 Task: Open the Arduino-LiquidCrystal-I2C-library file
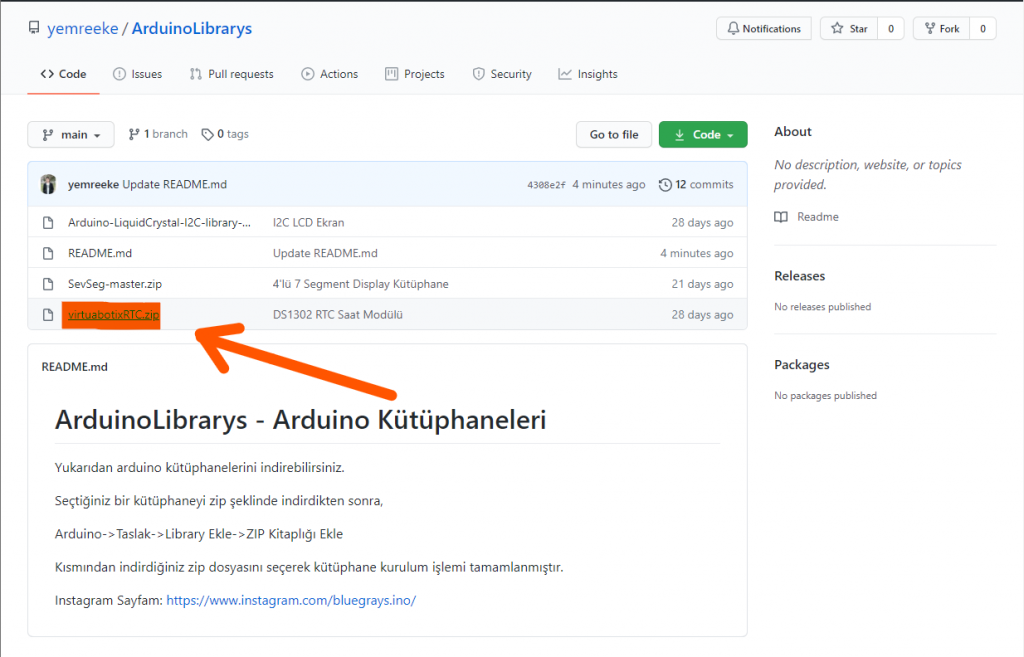click(159, 223)
